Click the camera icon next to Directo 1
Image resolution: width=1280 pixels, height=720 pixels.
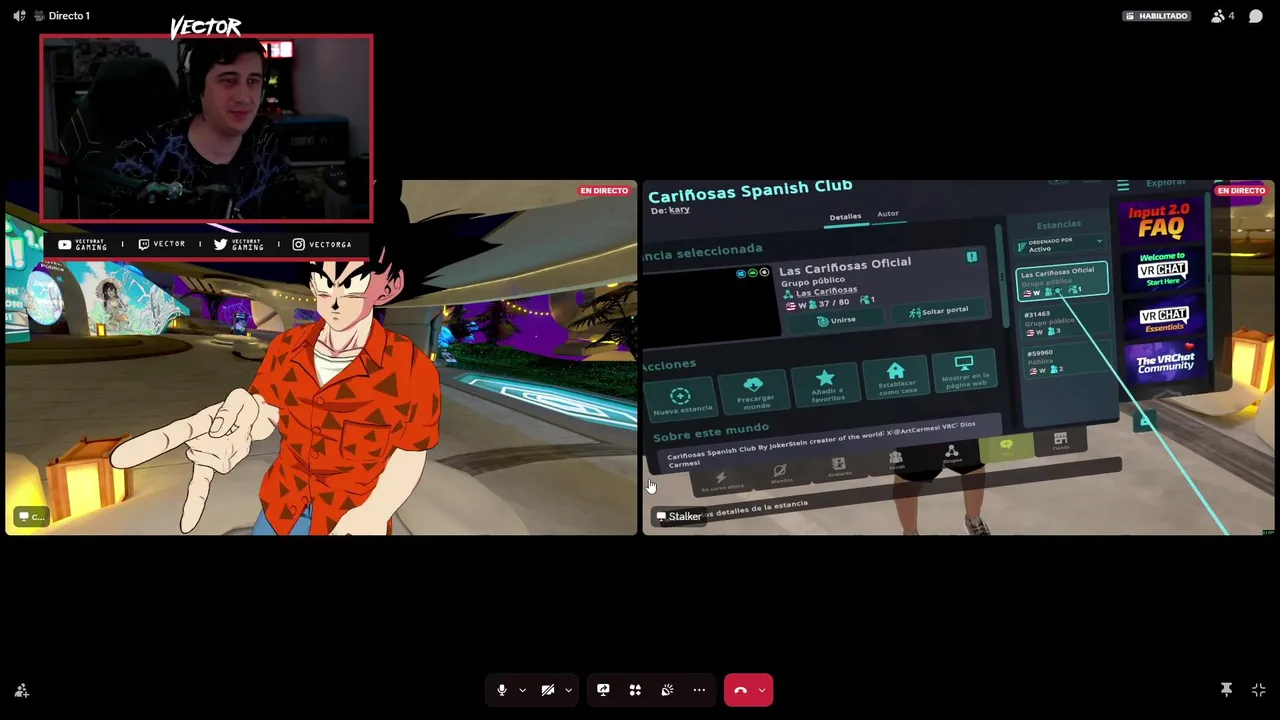pos(38,16)
